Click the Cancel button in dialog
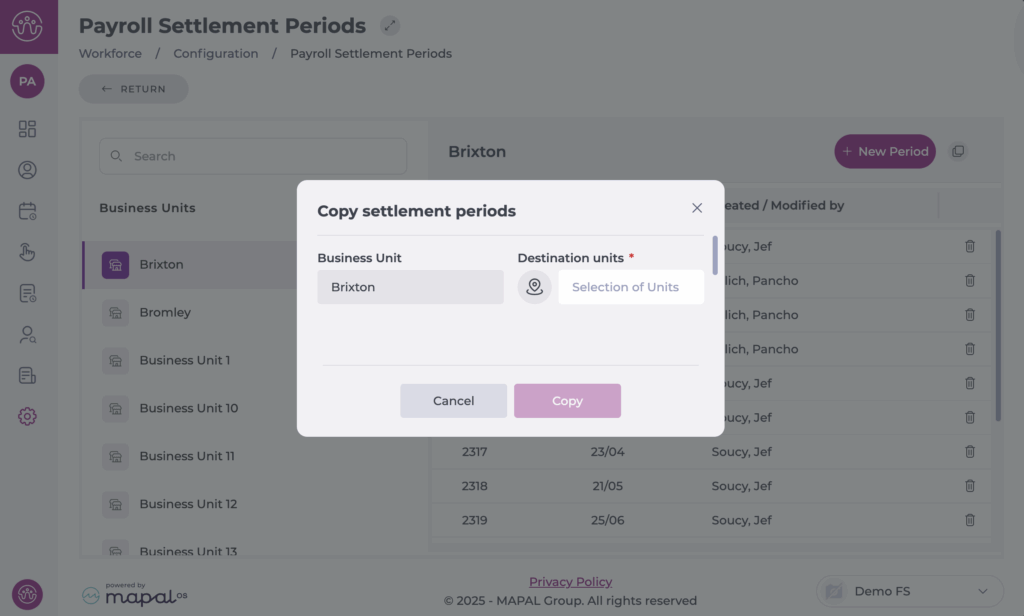Viewport: 1024px width, 616px height. [x=453, y=400]
